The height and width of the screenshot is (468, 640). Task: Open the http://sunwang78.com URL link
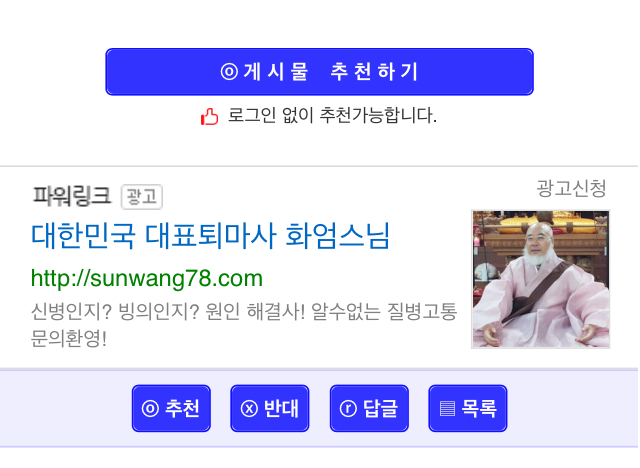click(x=147, y=279)
